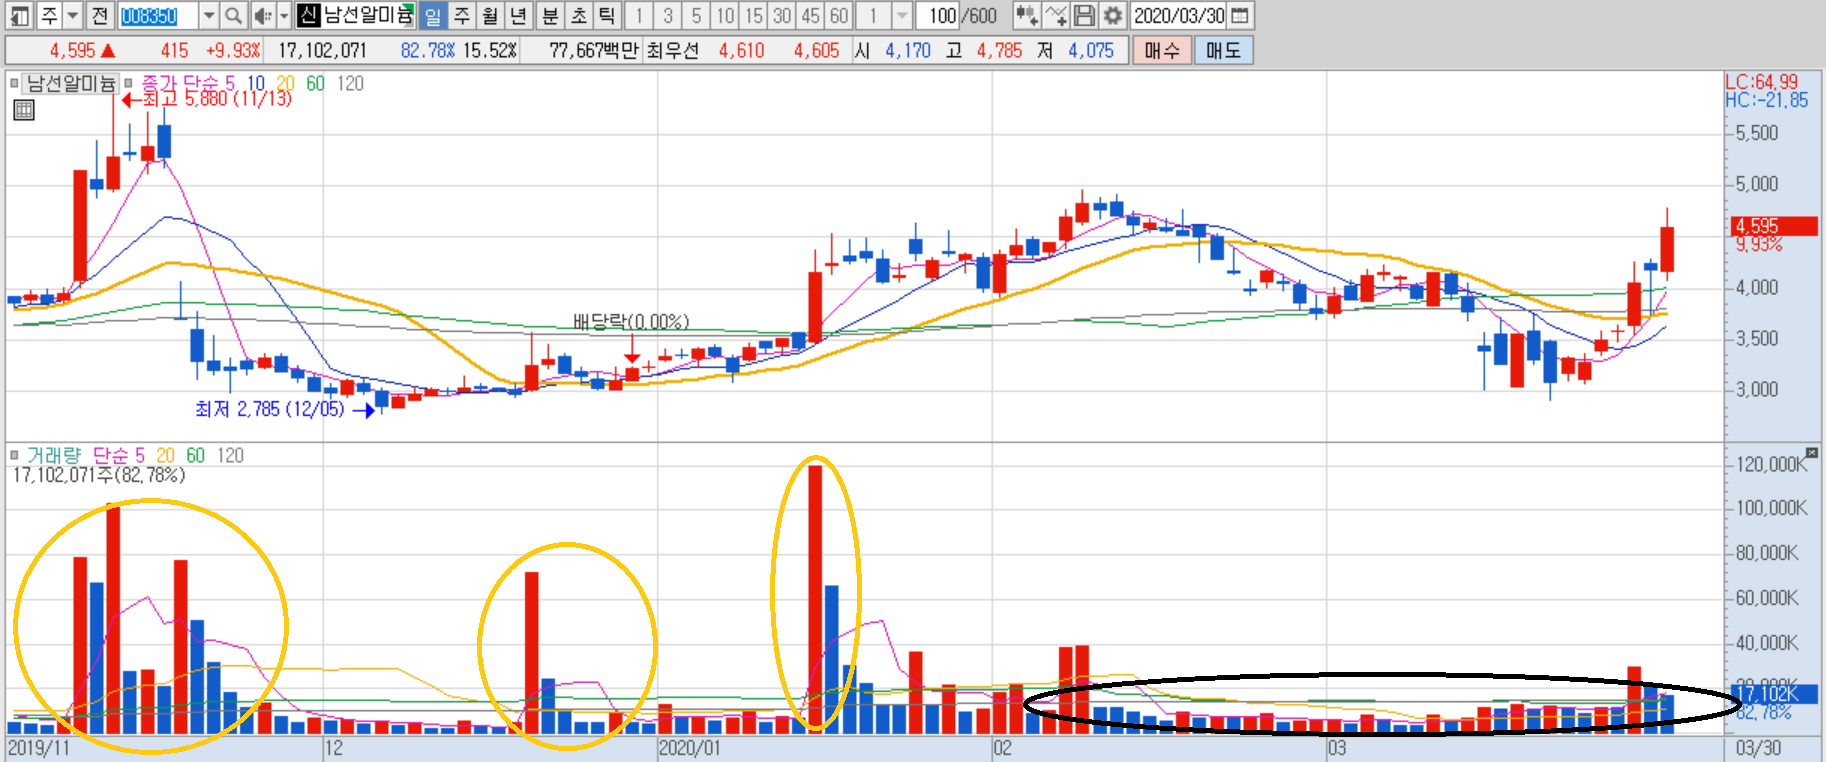This screenshot has width=1826, height=762.
Task: Choose the 30 interval button
Action: [x=782, y=15]
